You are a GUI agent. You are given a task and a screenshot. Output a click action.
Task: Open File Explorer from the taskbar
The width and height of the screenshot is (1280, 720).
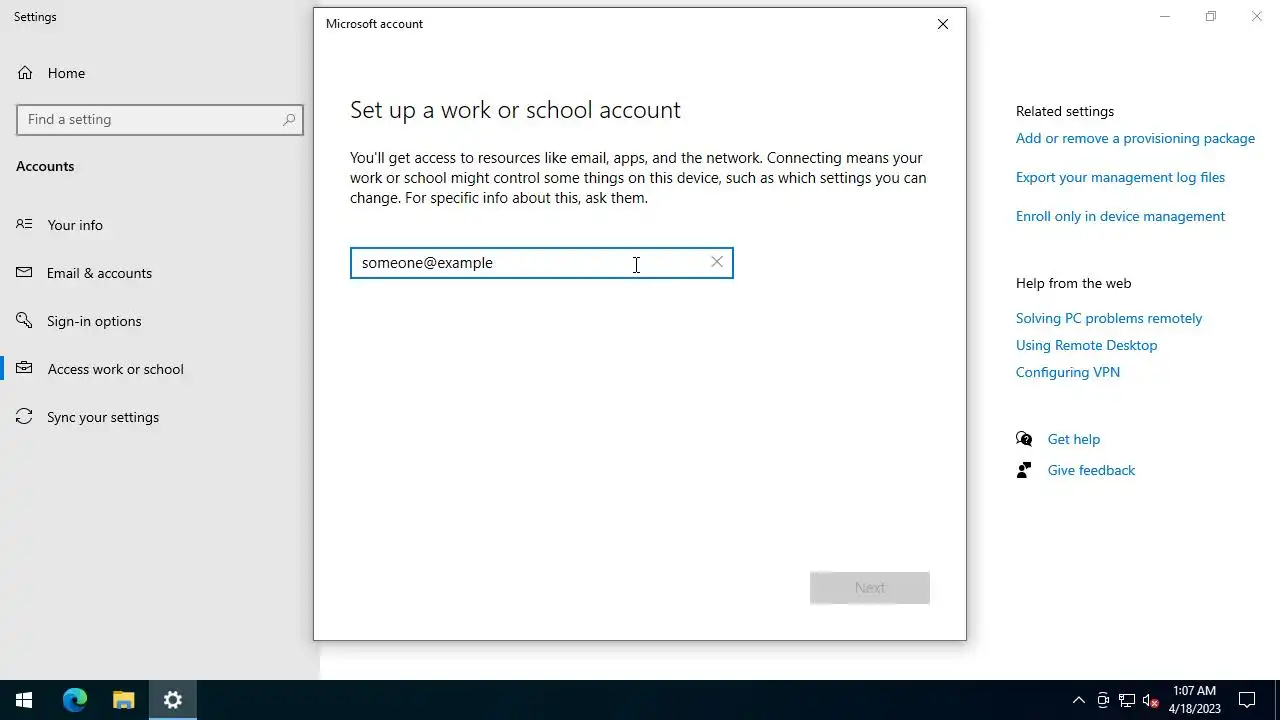pos(123,700)
